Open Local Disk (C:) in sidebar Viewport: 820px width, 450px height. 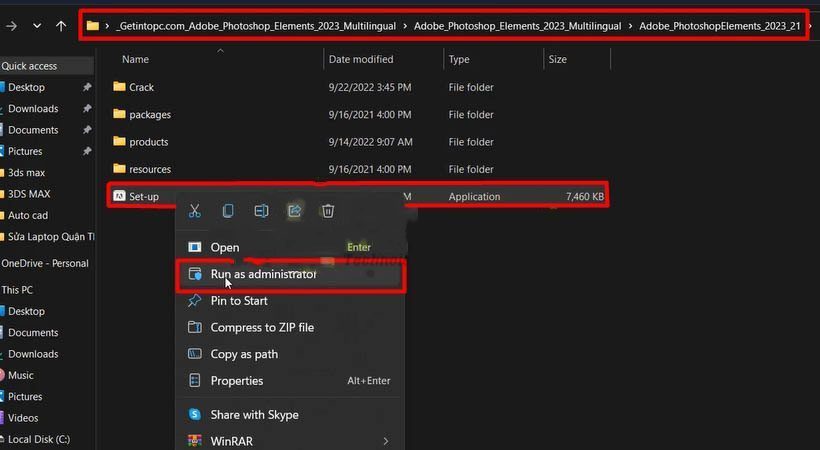click(x=39, y=440)
